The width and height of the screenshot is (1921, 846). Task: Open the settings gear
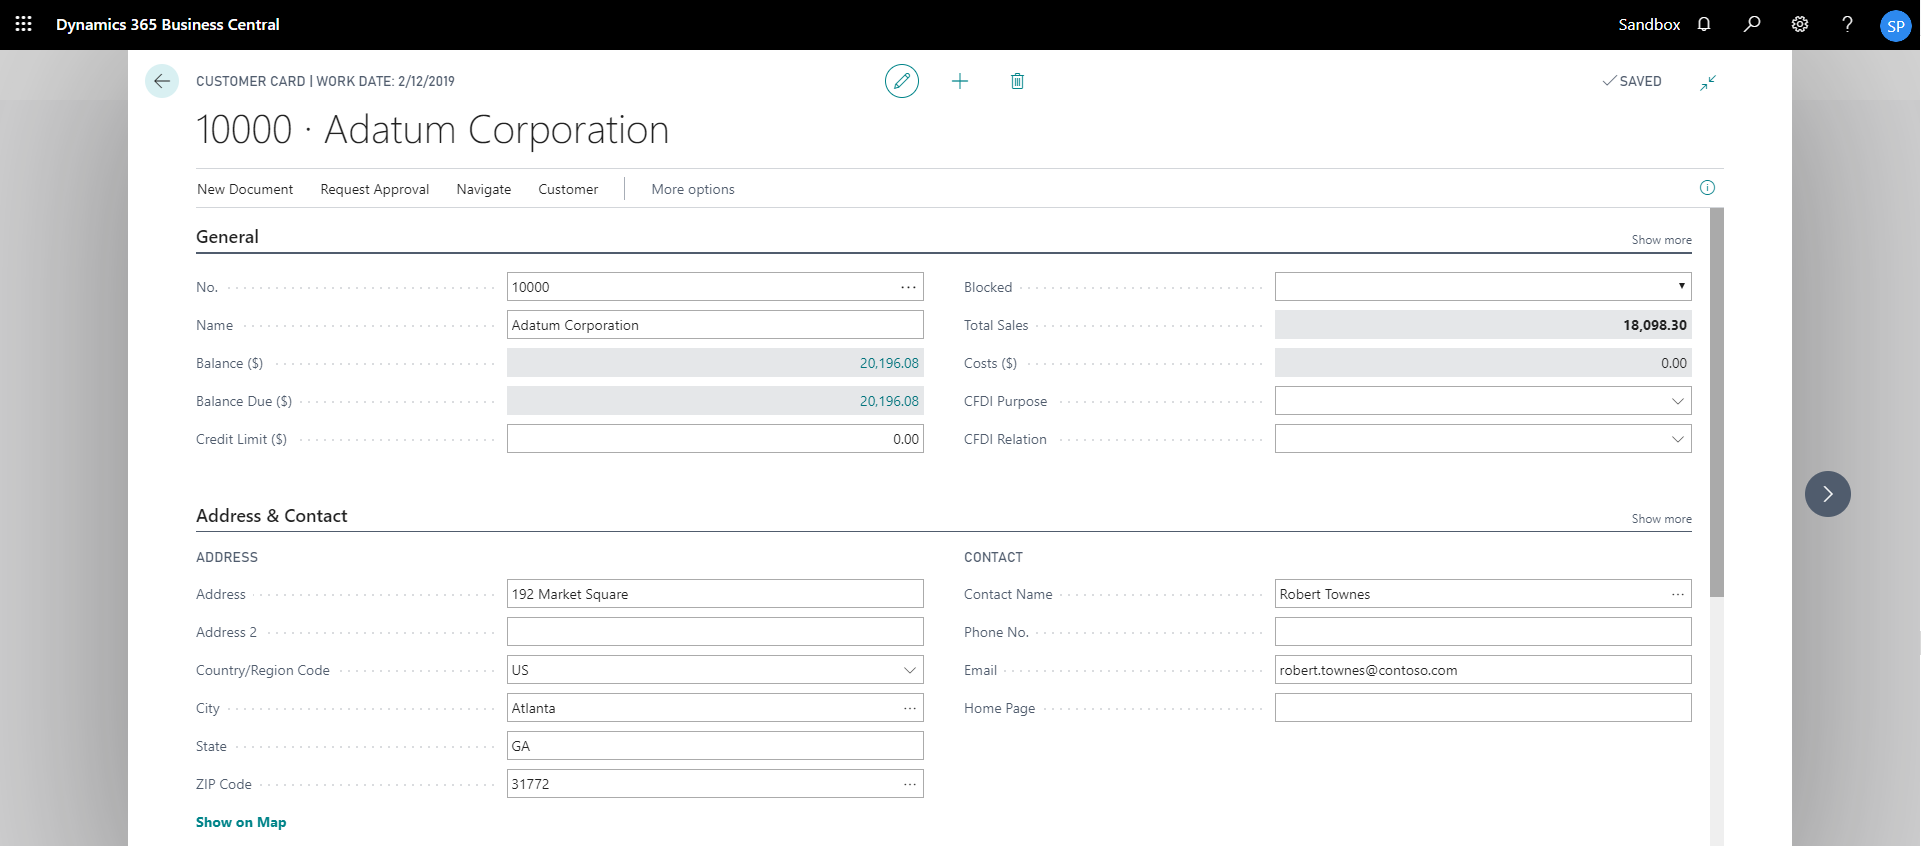[x=1800, y=24]
